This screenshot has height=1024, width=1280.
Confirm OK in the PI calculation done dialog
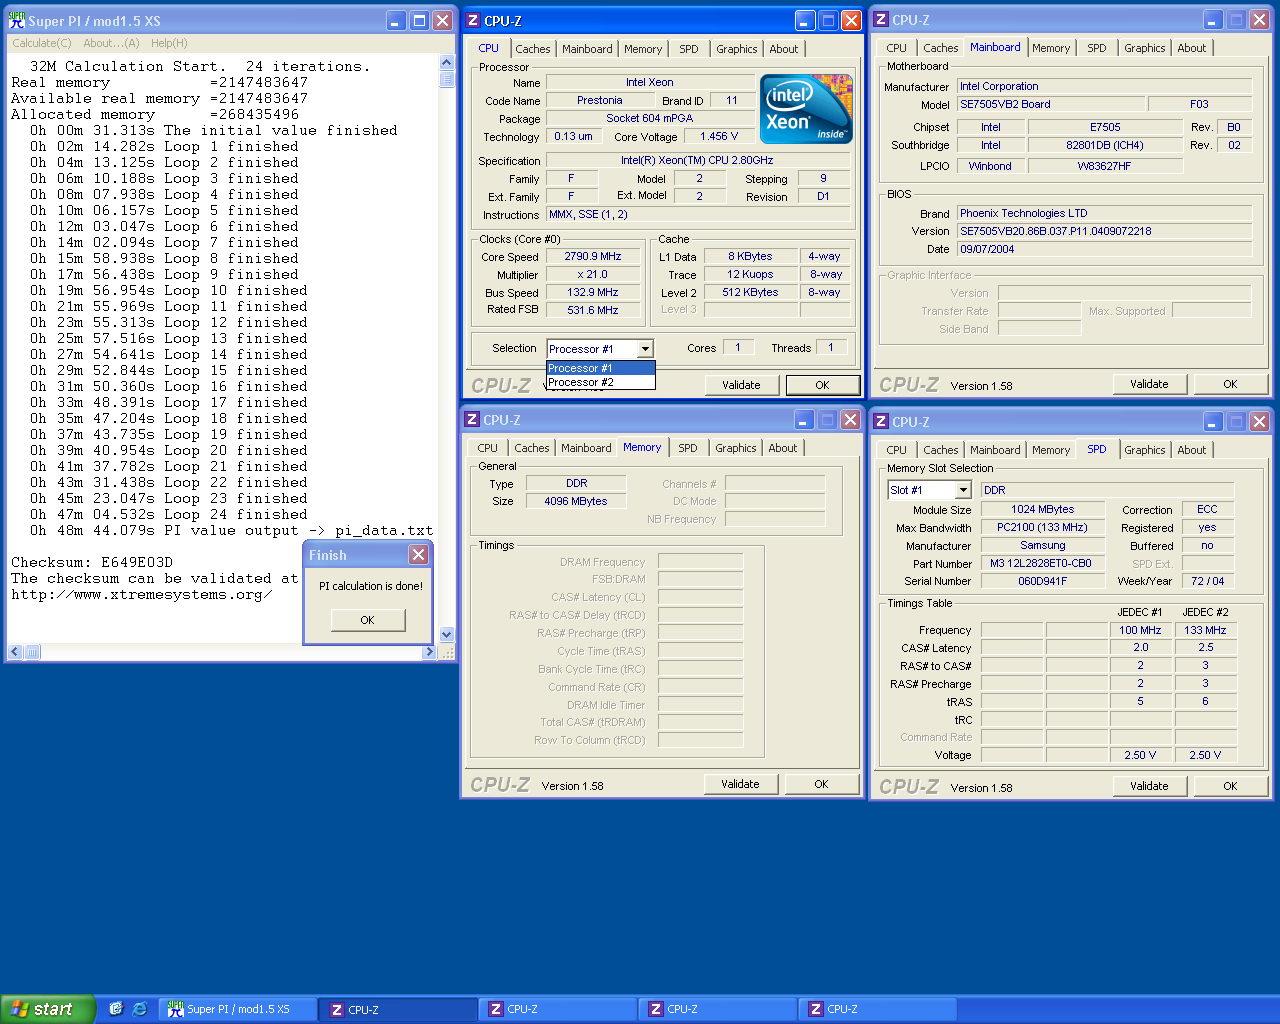coord(367,620)
